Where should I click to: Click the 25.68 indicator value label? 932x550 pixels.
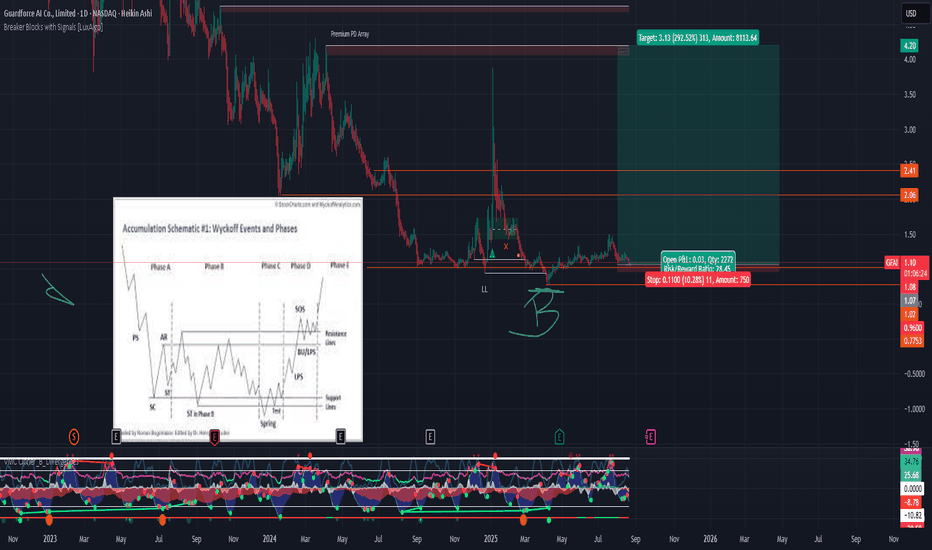click(912, 475)
